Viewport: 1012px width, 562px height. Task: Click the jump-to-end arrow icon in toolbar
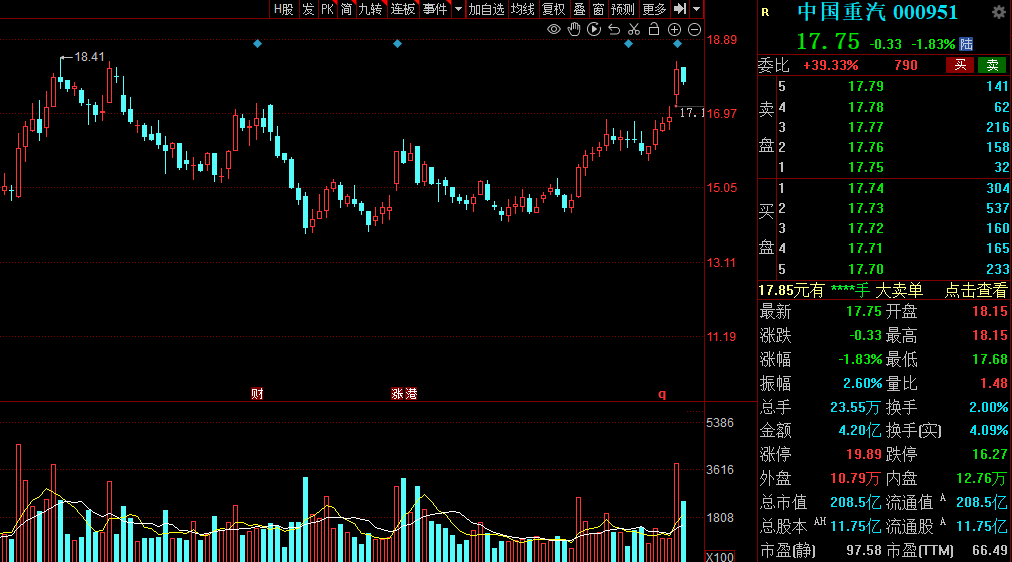point(680,9)
